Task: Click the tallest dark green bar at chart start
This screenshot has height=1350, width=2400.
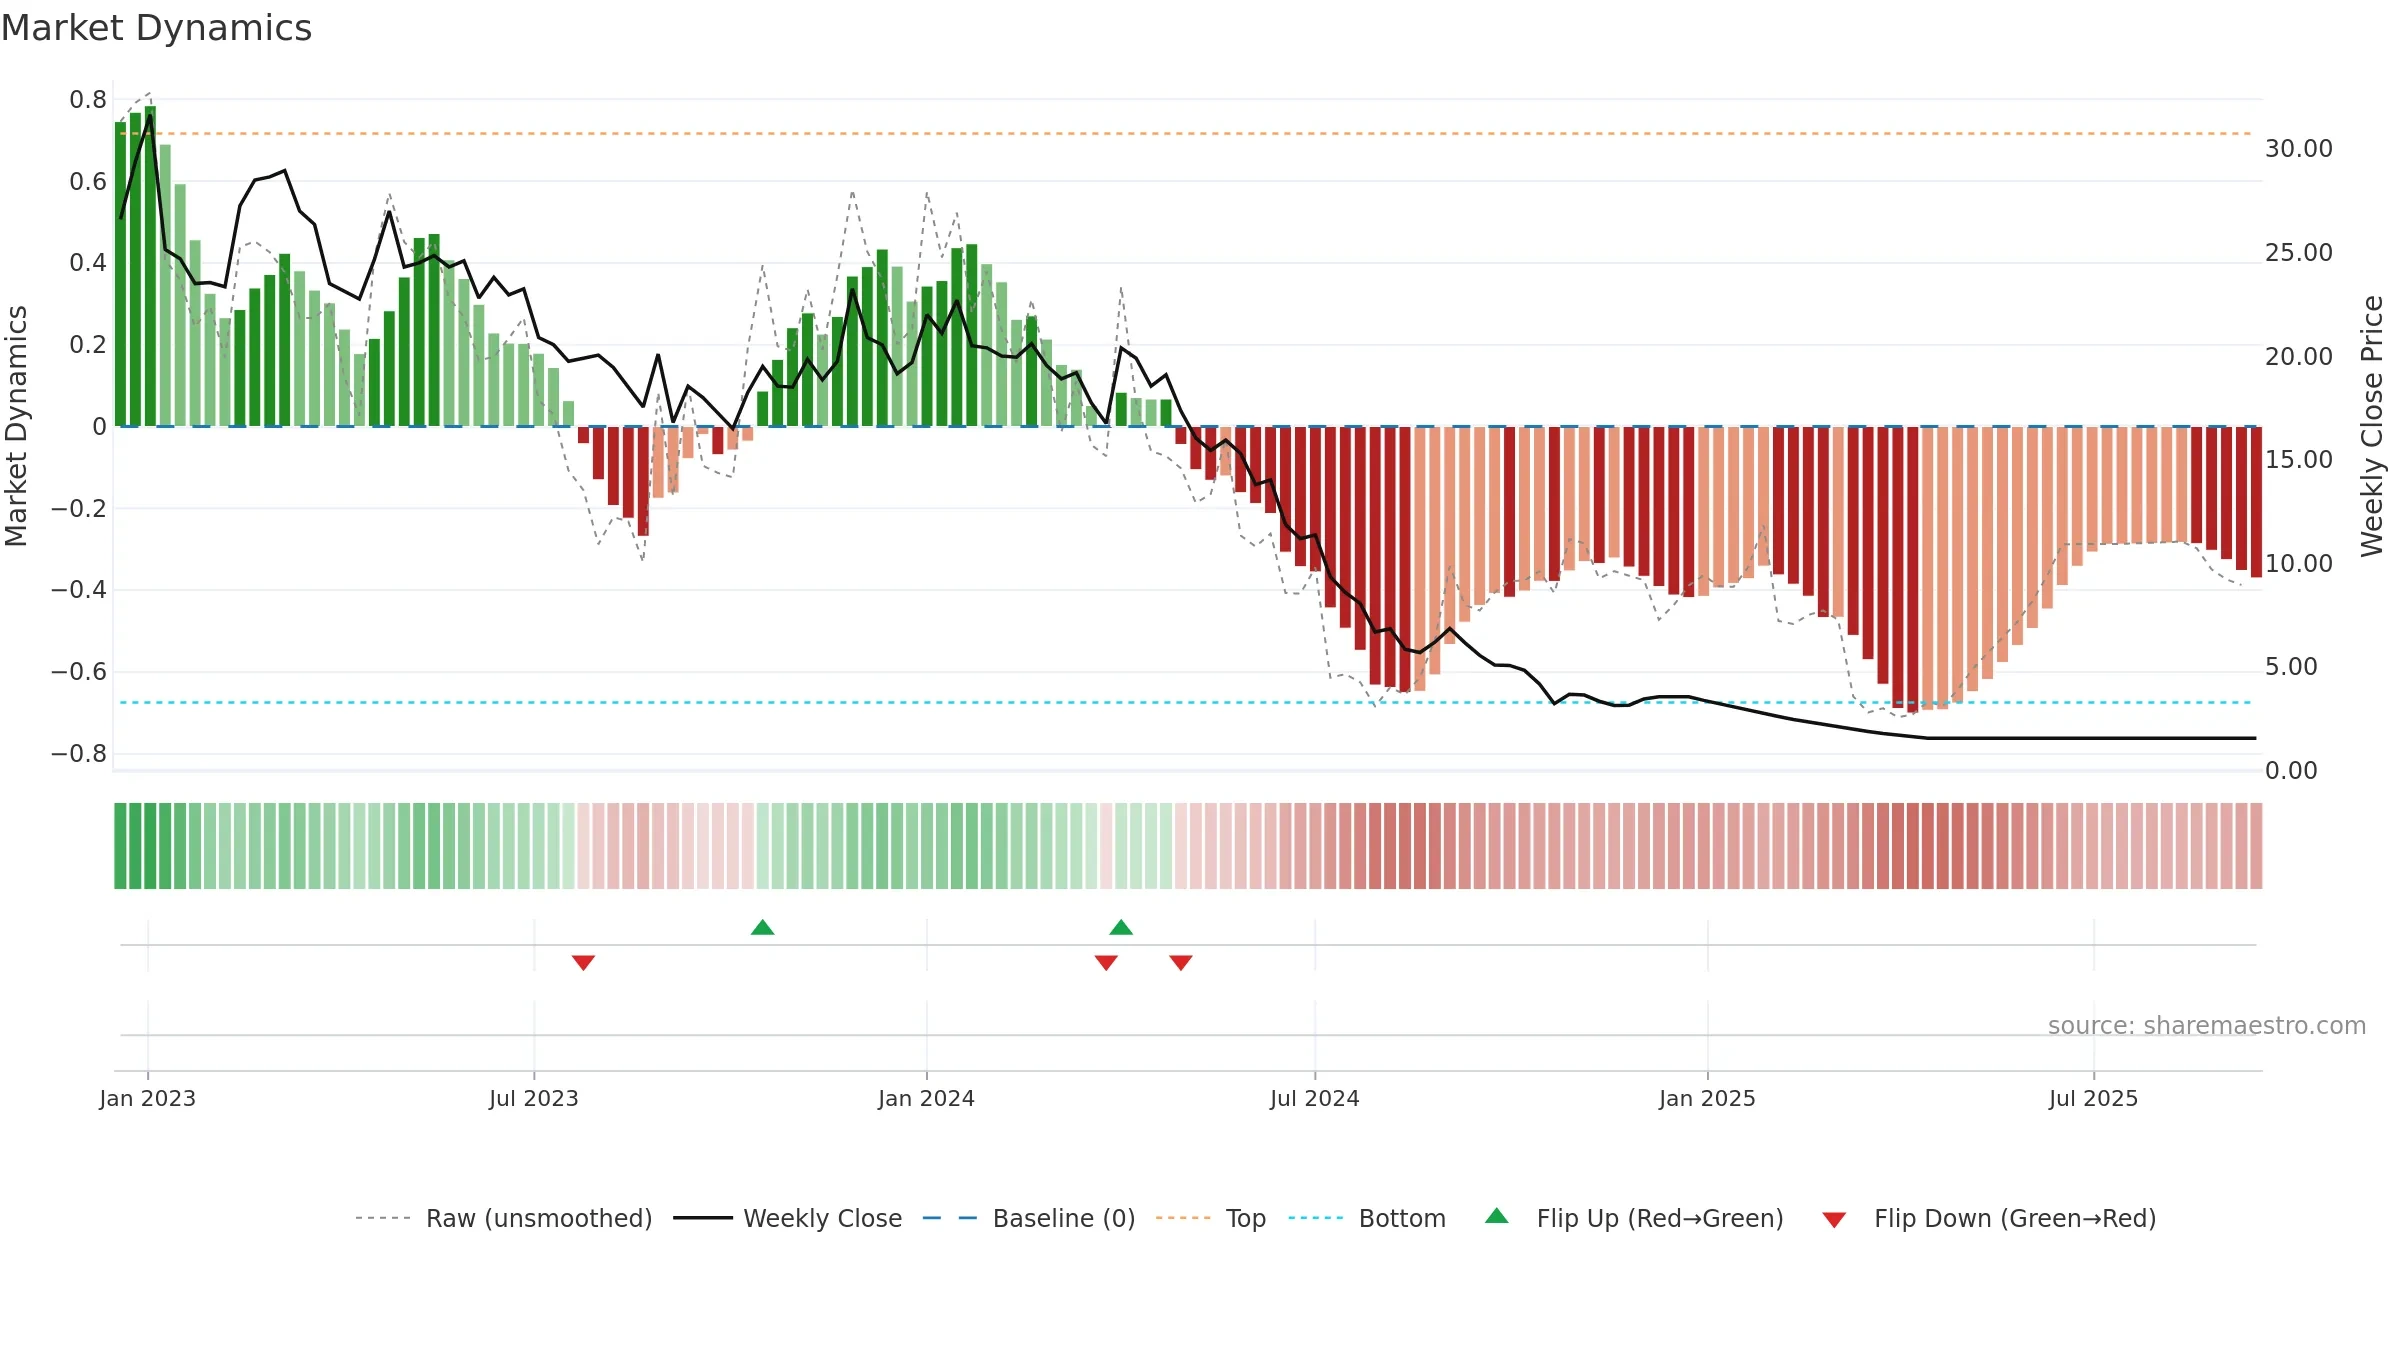Action: [x=150, y=266]
